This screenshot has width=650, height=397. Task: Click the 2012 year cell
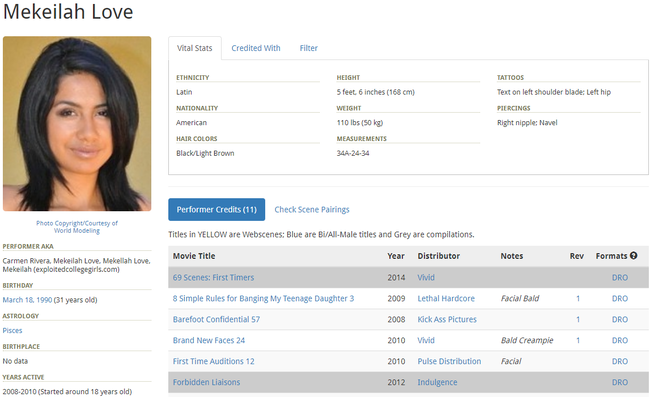coord(396,382)
